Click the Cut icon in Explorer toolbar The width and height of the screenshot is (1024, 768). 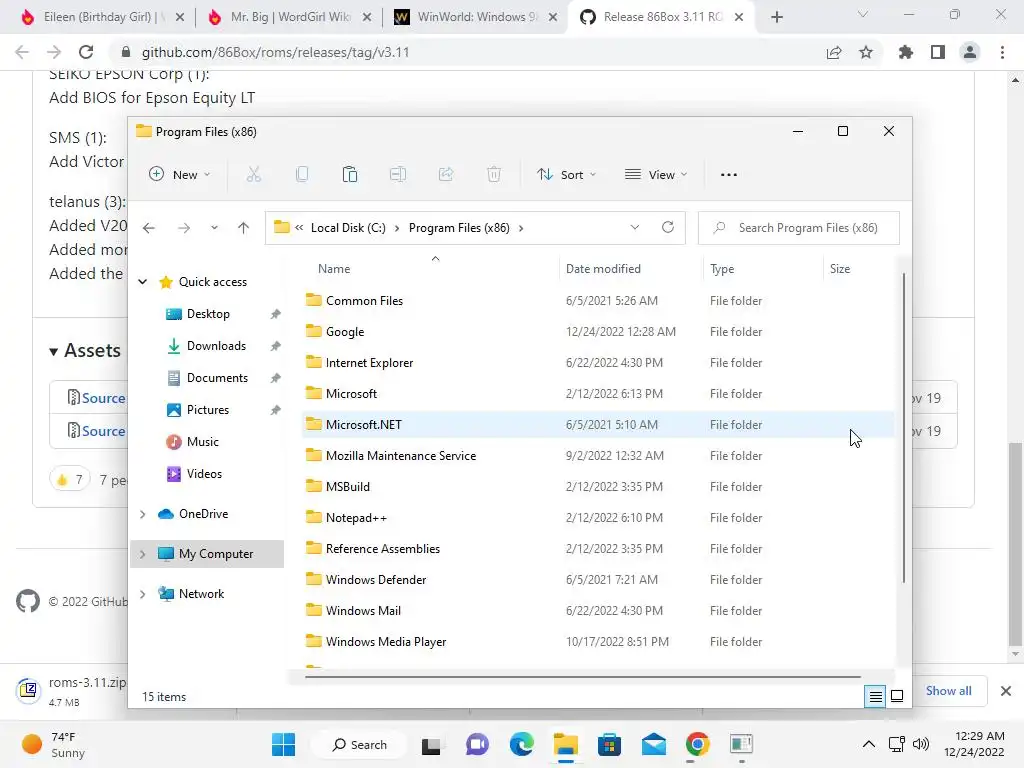click(253, 174)
